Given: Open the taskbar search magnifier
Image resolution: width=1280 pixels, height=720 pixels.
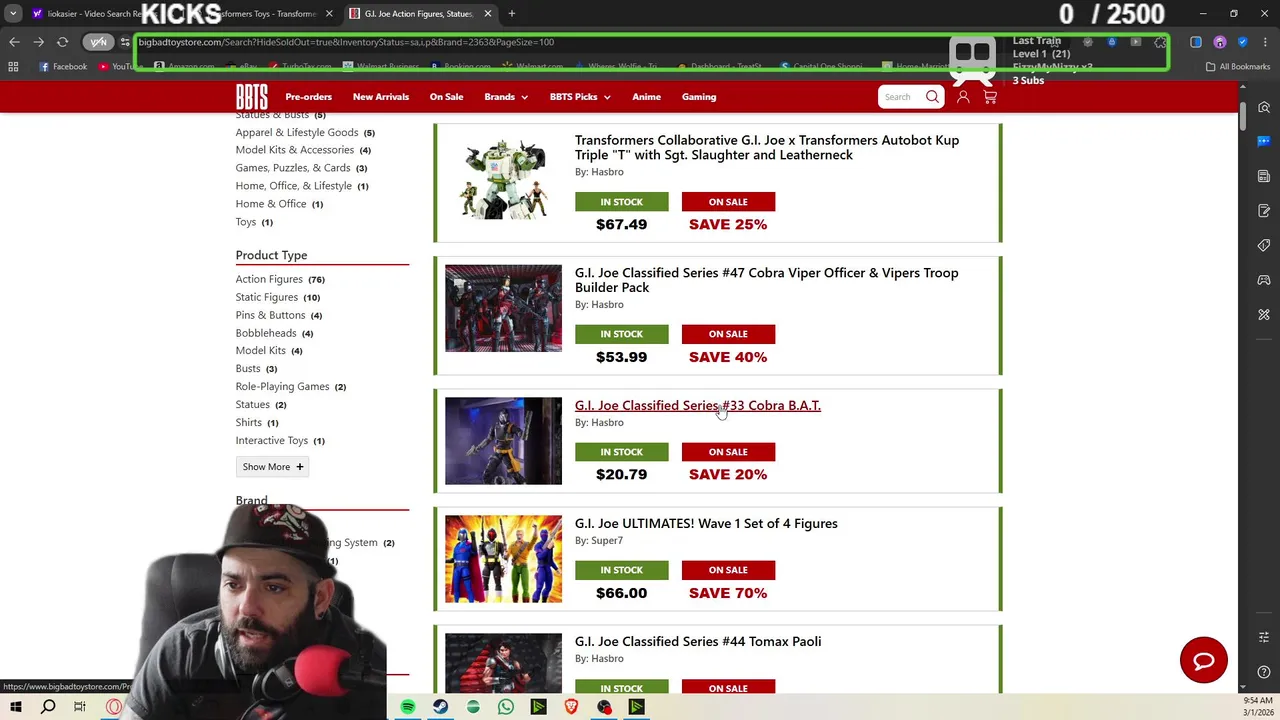Looking at the screenshot, I should click(48, 707).
